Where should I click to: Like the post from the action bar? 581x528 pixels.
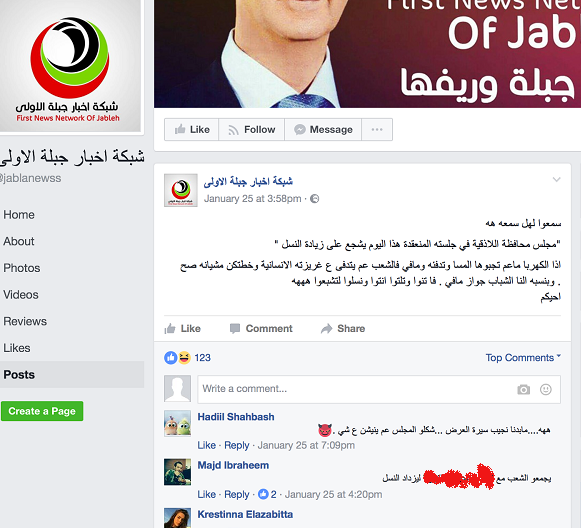pyautogui.click(x=183, y=329)
